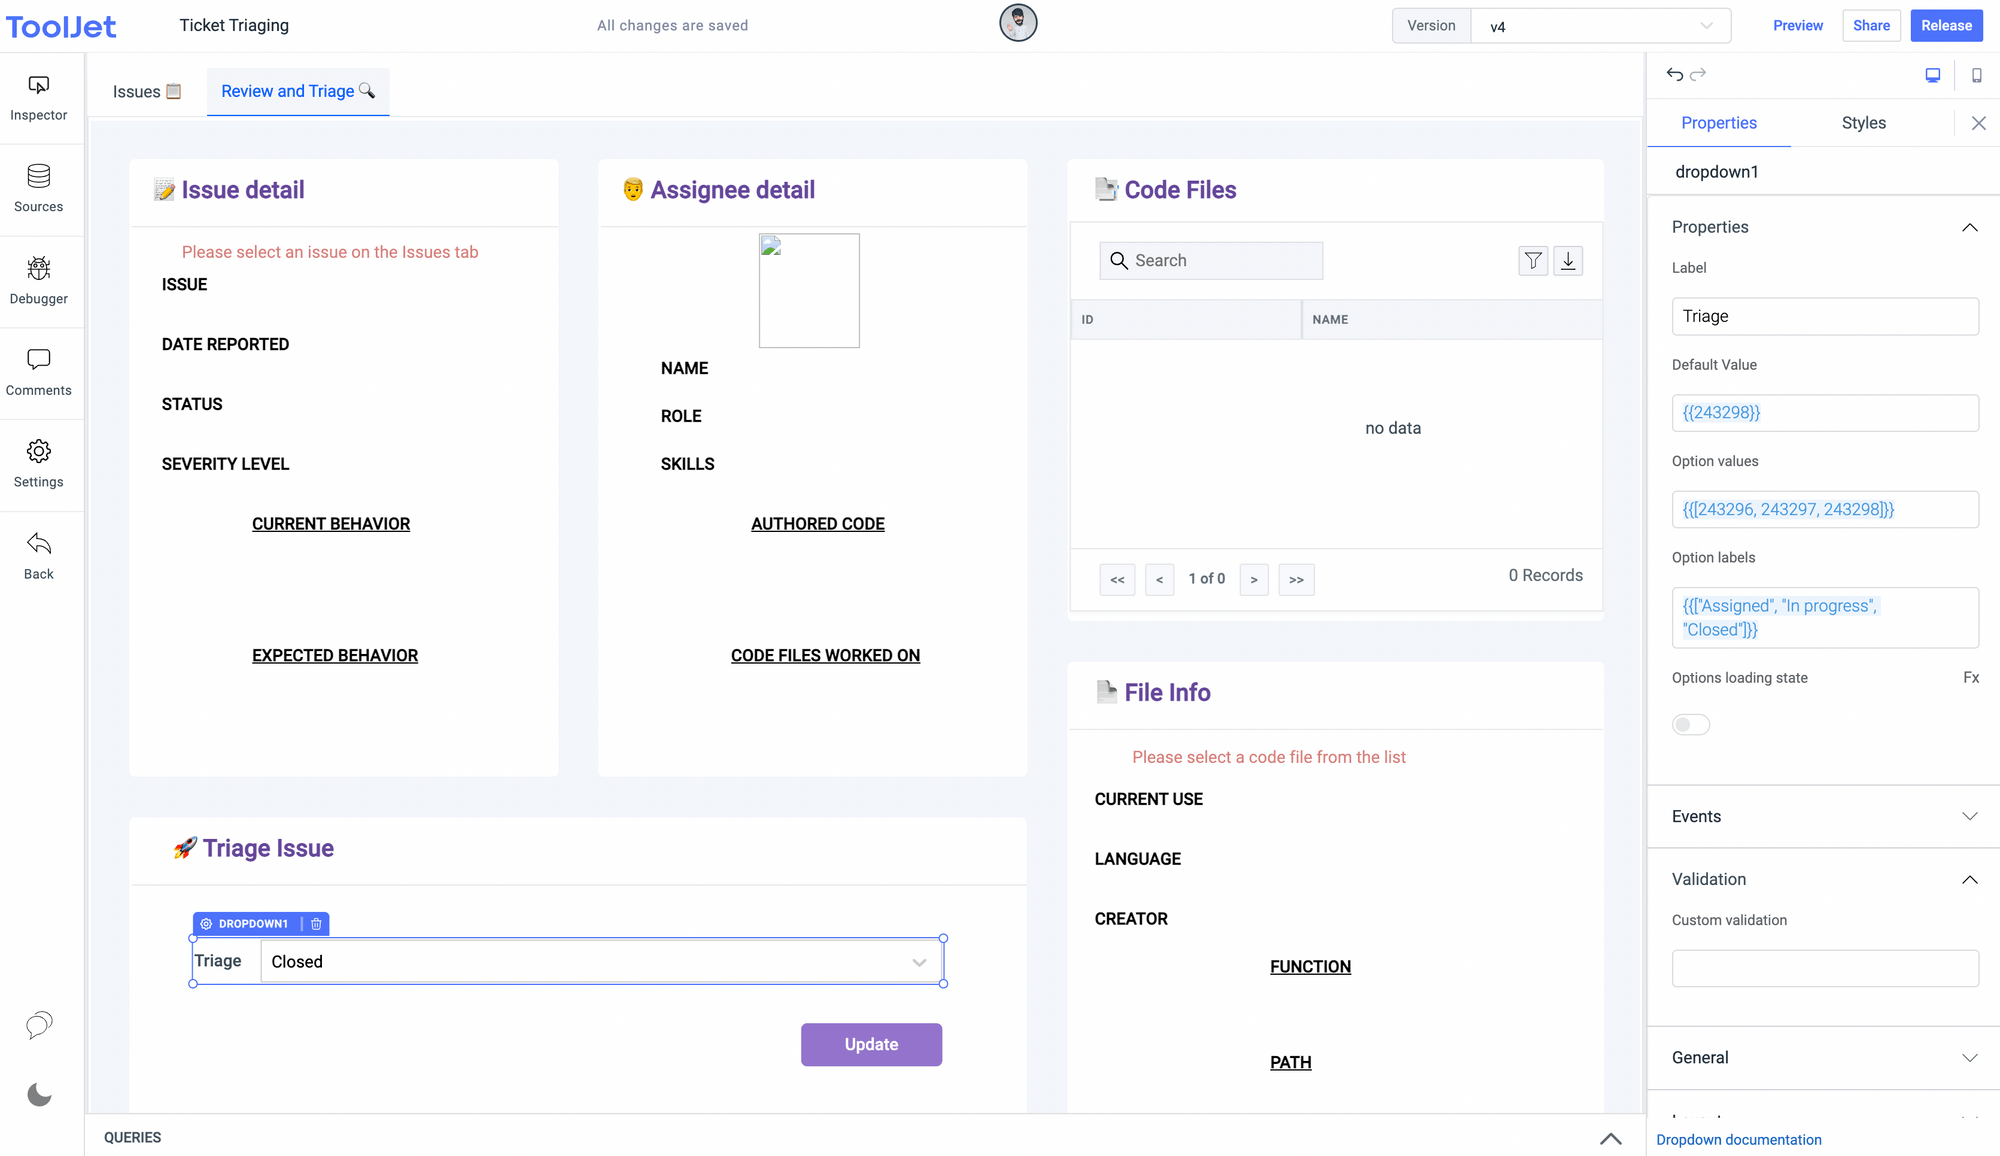The image size is (2000, 1156).
Task: Open the Debugger panel
Action: (x=38, y=280)
